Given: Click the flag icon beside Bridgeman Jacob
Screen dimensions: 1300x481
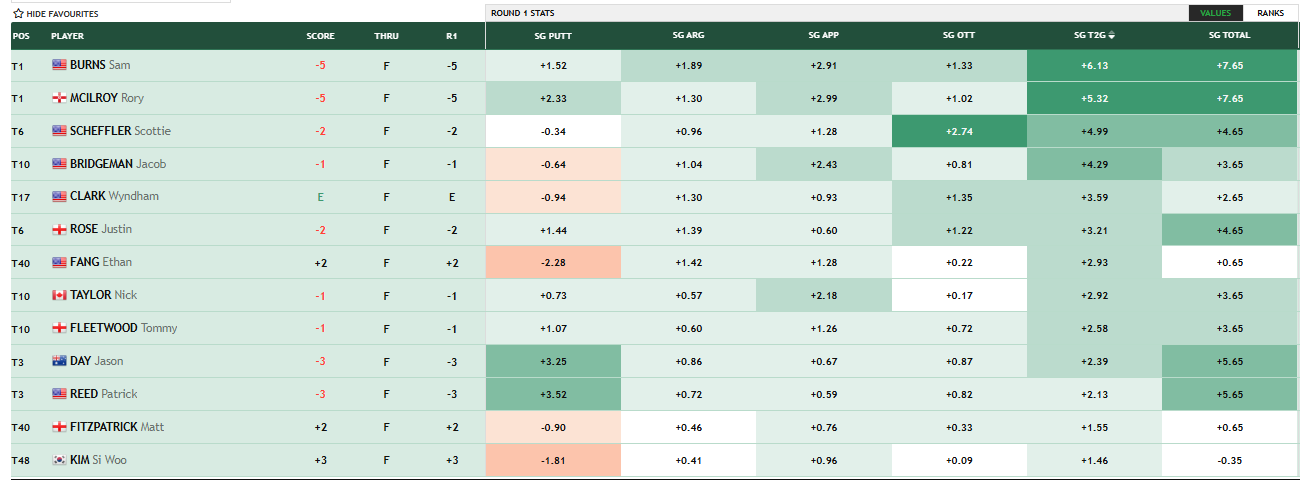Looking at the screenshot, I should pyautogui.click(x=59, y=164).
